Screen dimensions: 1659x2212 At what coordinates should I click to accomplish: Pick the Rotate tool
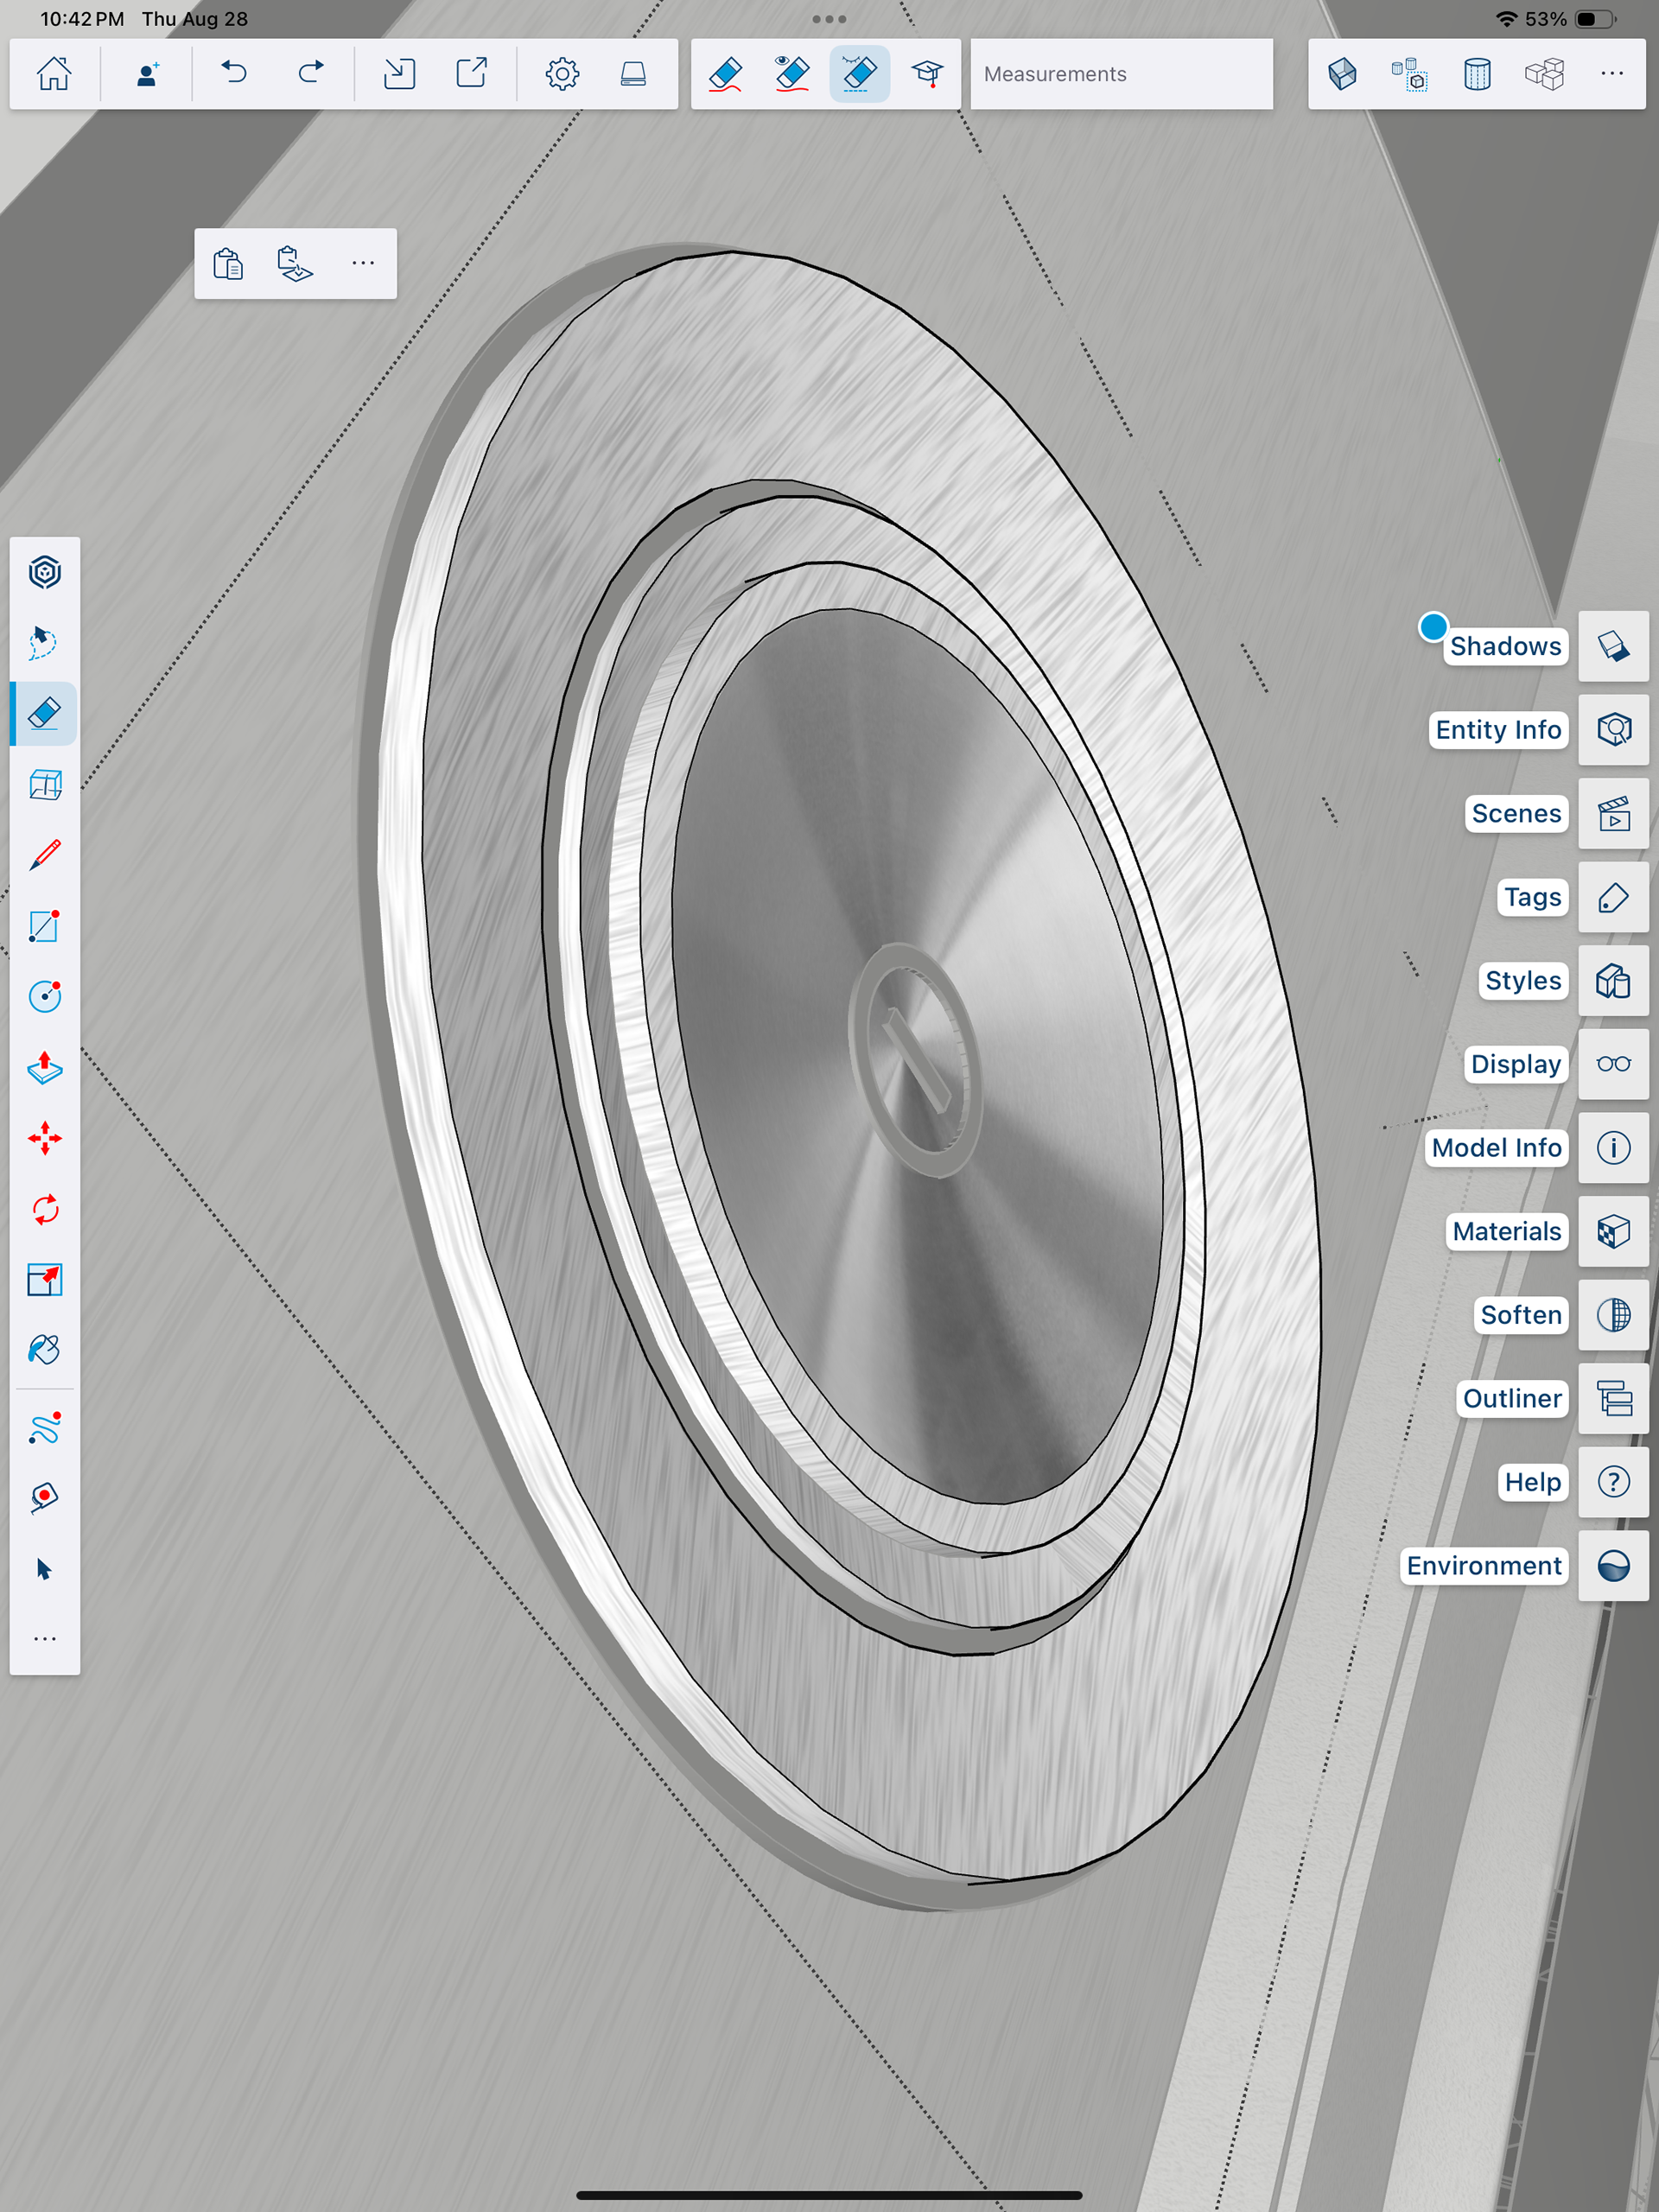pyautogui.click(x=44, y=1209)
